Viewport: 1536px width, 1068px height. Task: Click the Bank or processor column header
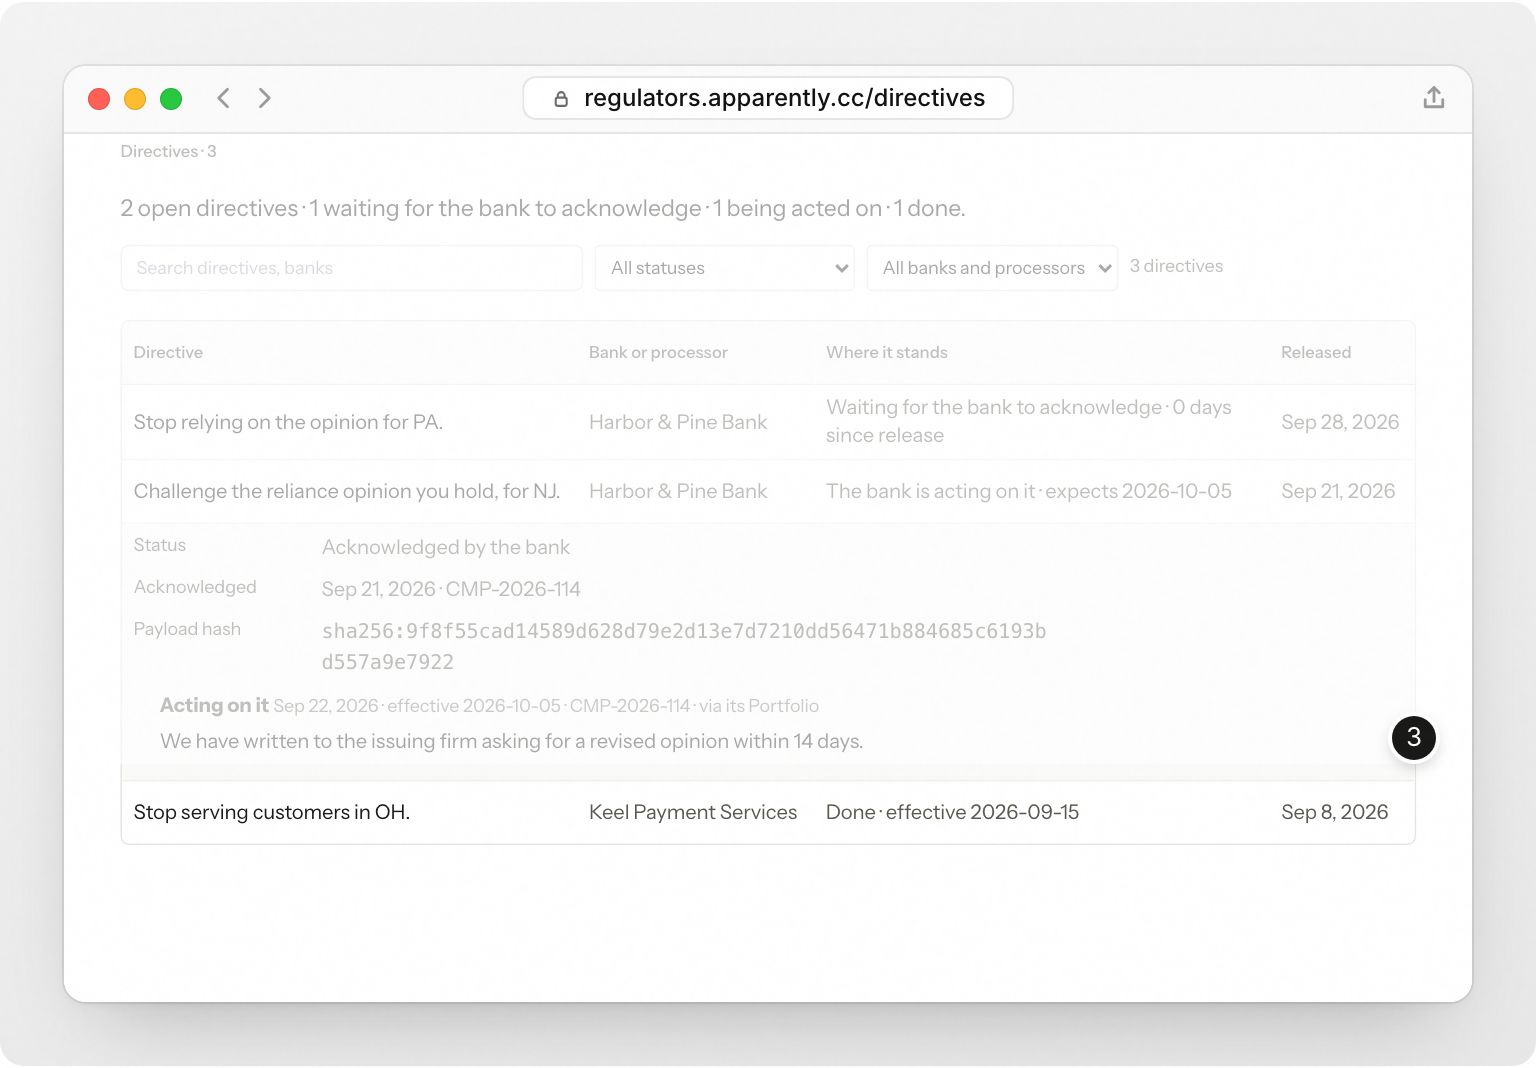(658, 352)
